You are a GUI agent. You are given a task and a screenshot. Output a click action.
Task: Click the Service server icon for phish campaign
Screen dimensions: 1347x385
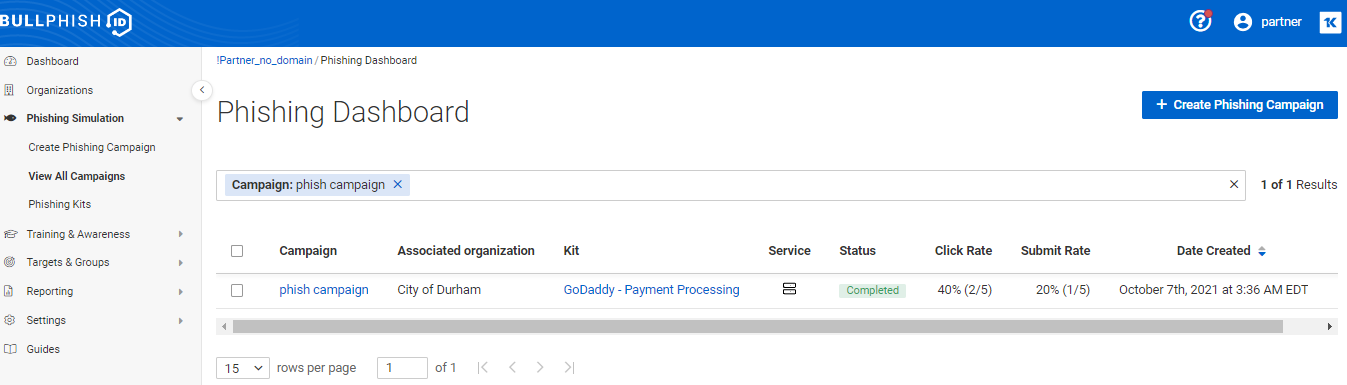coord(789,290)
